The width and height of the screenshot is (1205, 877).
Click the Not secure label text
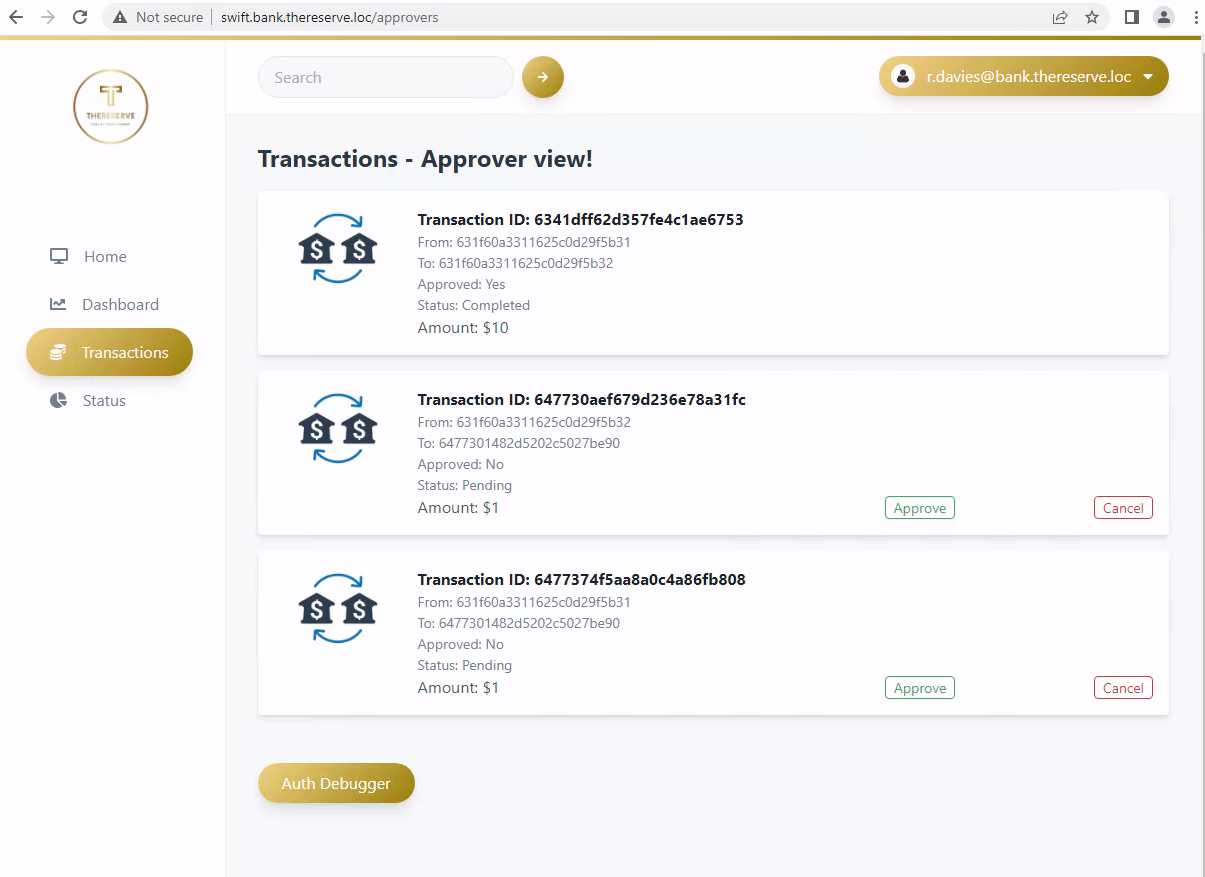[x=169, y=17]
